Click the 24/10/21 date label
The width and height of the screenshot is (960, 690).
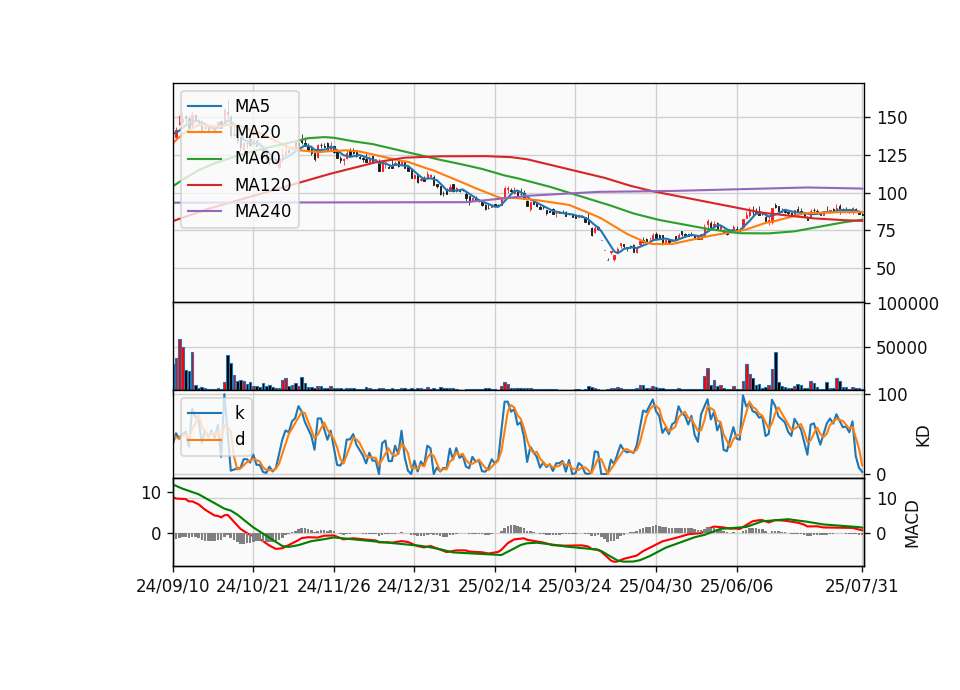(253, 586)
